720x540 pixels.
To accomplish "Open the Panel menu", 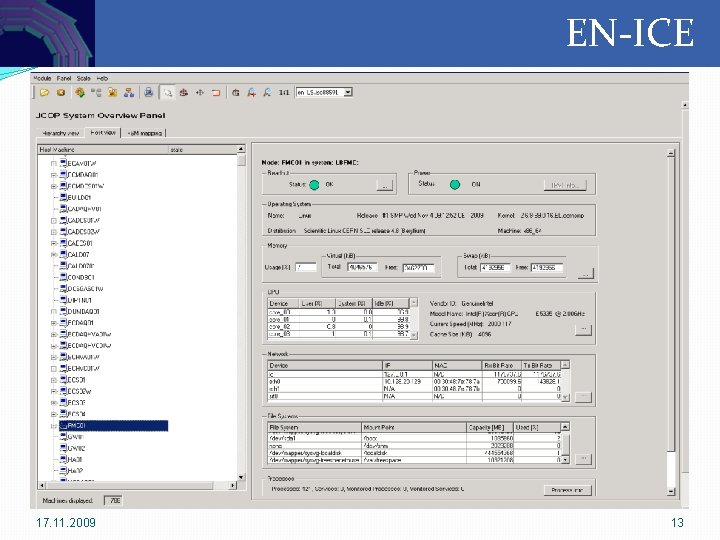I will point(64,79).
